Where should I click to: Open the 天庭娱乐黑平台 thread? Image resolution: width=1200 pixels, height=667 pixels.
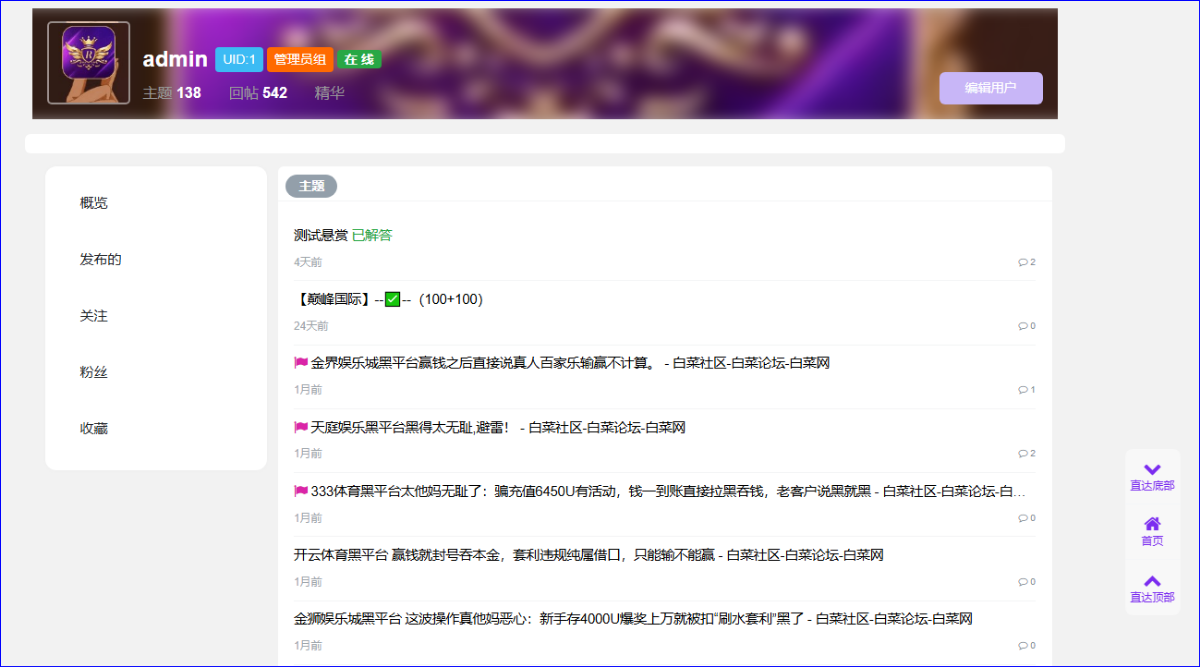point(498,427)
